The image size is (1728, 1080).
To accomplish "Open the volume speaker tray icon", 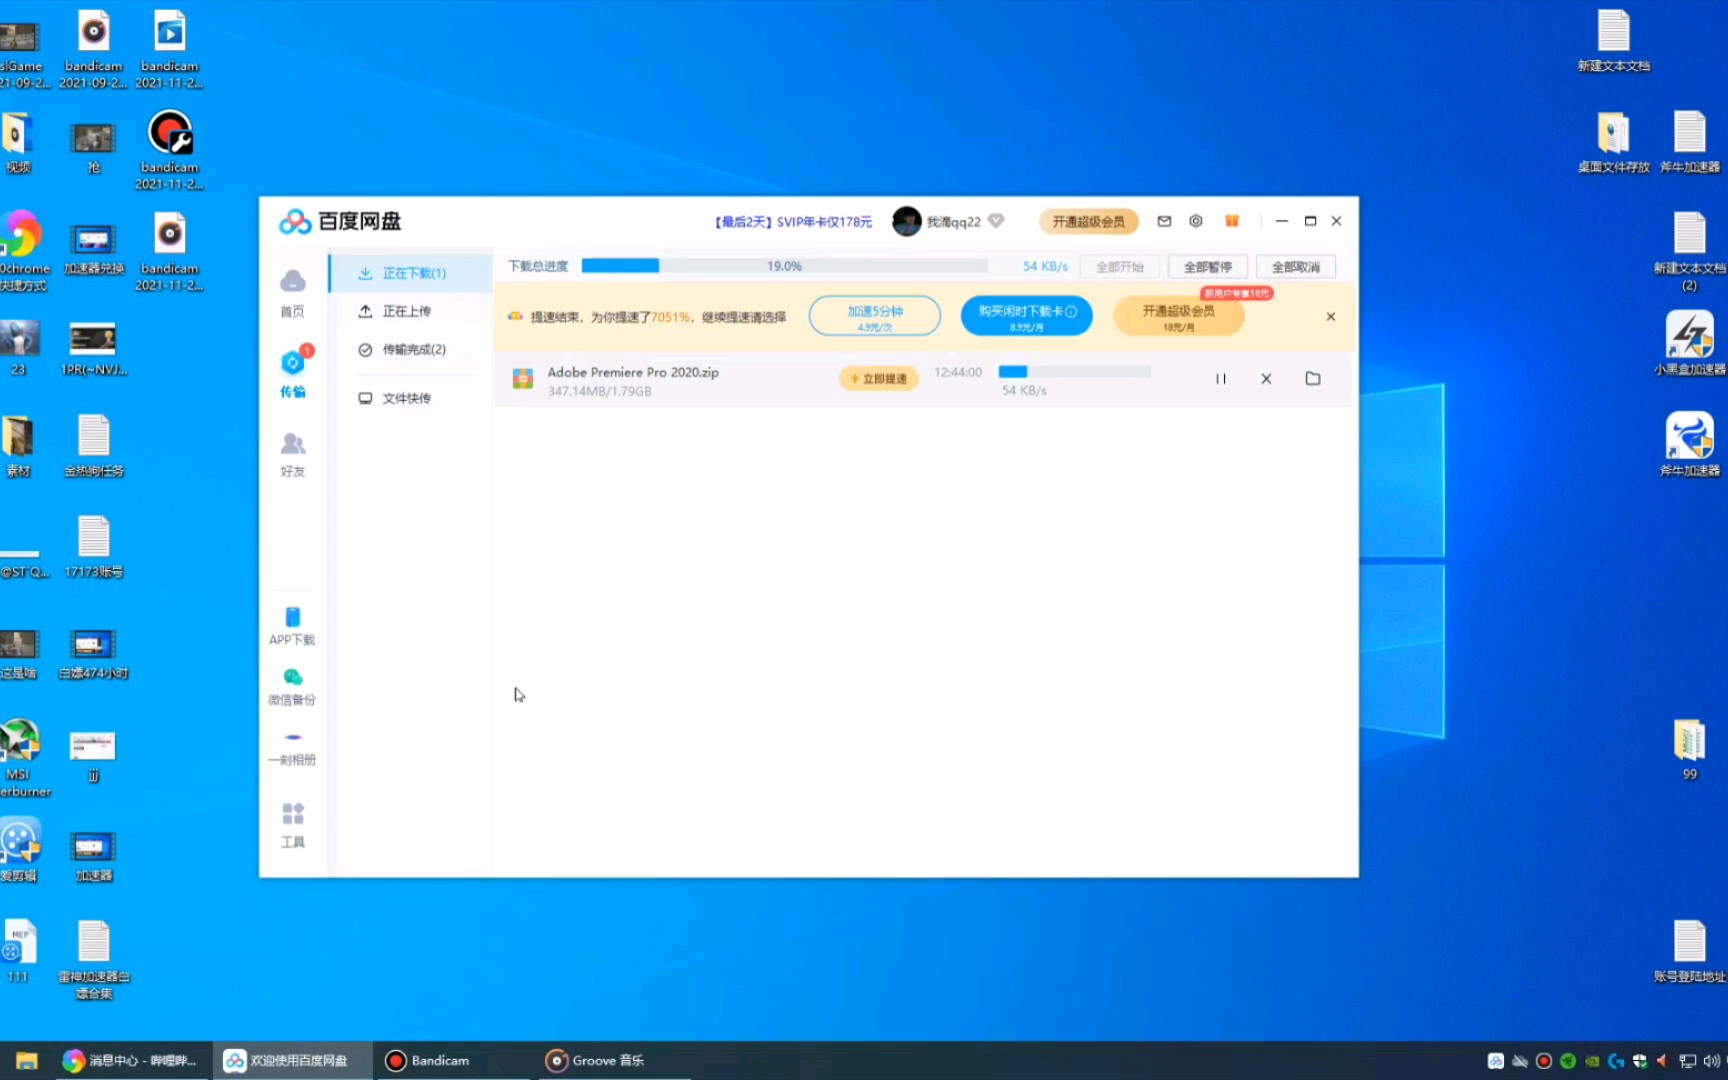I will click(x=1711, y=1061).
